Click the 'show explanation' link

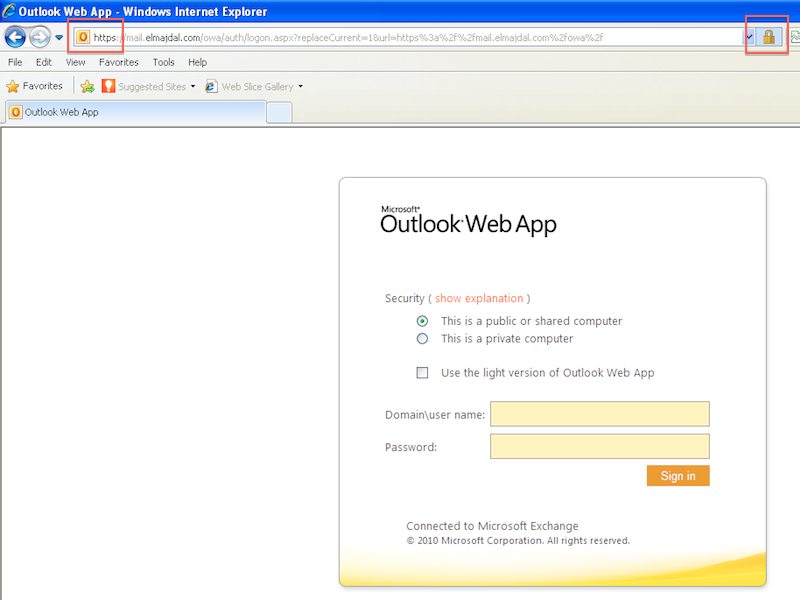pyautogui.click(x=479, y=298)
